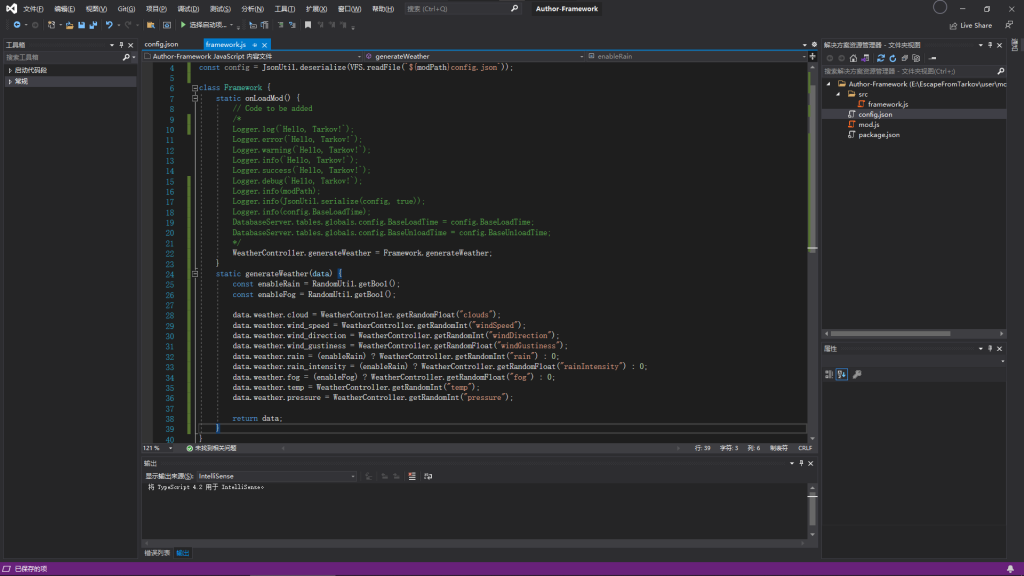This screenshot has width=1024, height=576.
Task: Open the Git(G) menu
Action: click(126, 8)
